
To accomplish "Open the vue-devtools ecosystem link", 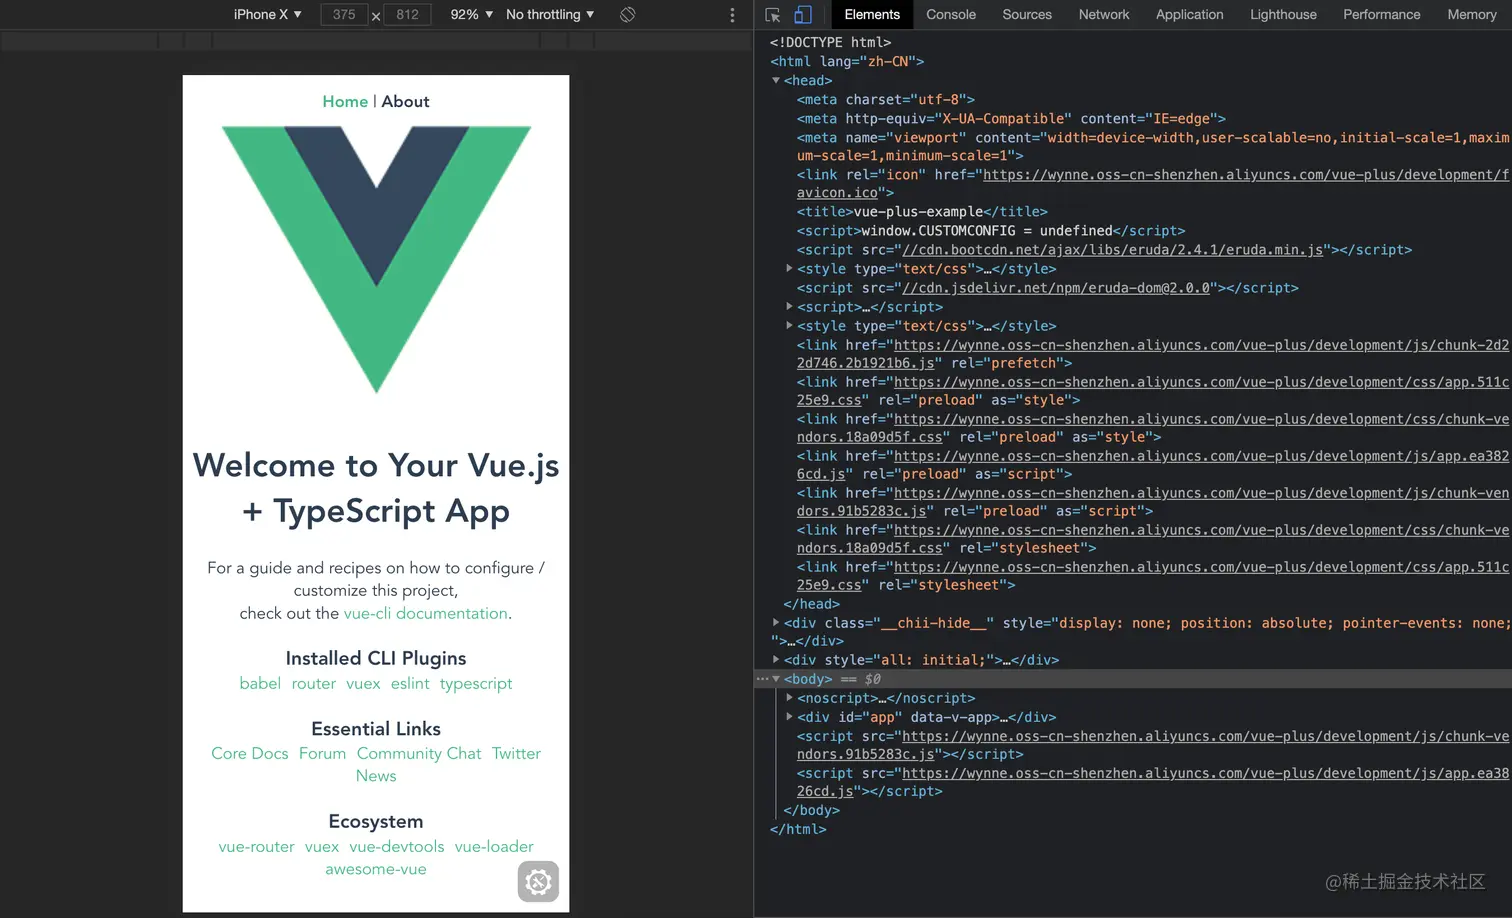I will pyautogui.click(x=397, y=846).
